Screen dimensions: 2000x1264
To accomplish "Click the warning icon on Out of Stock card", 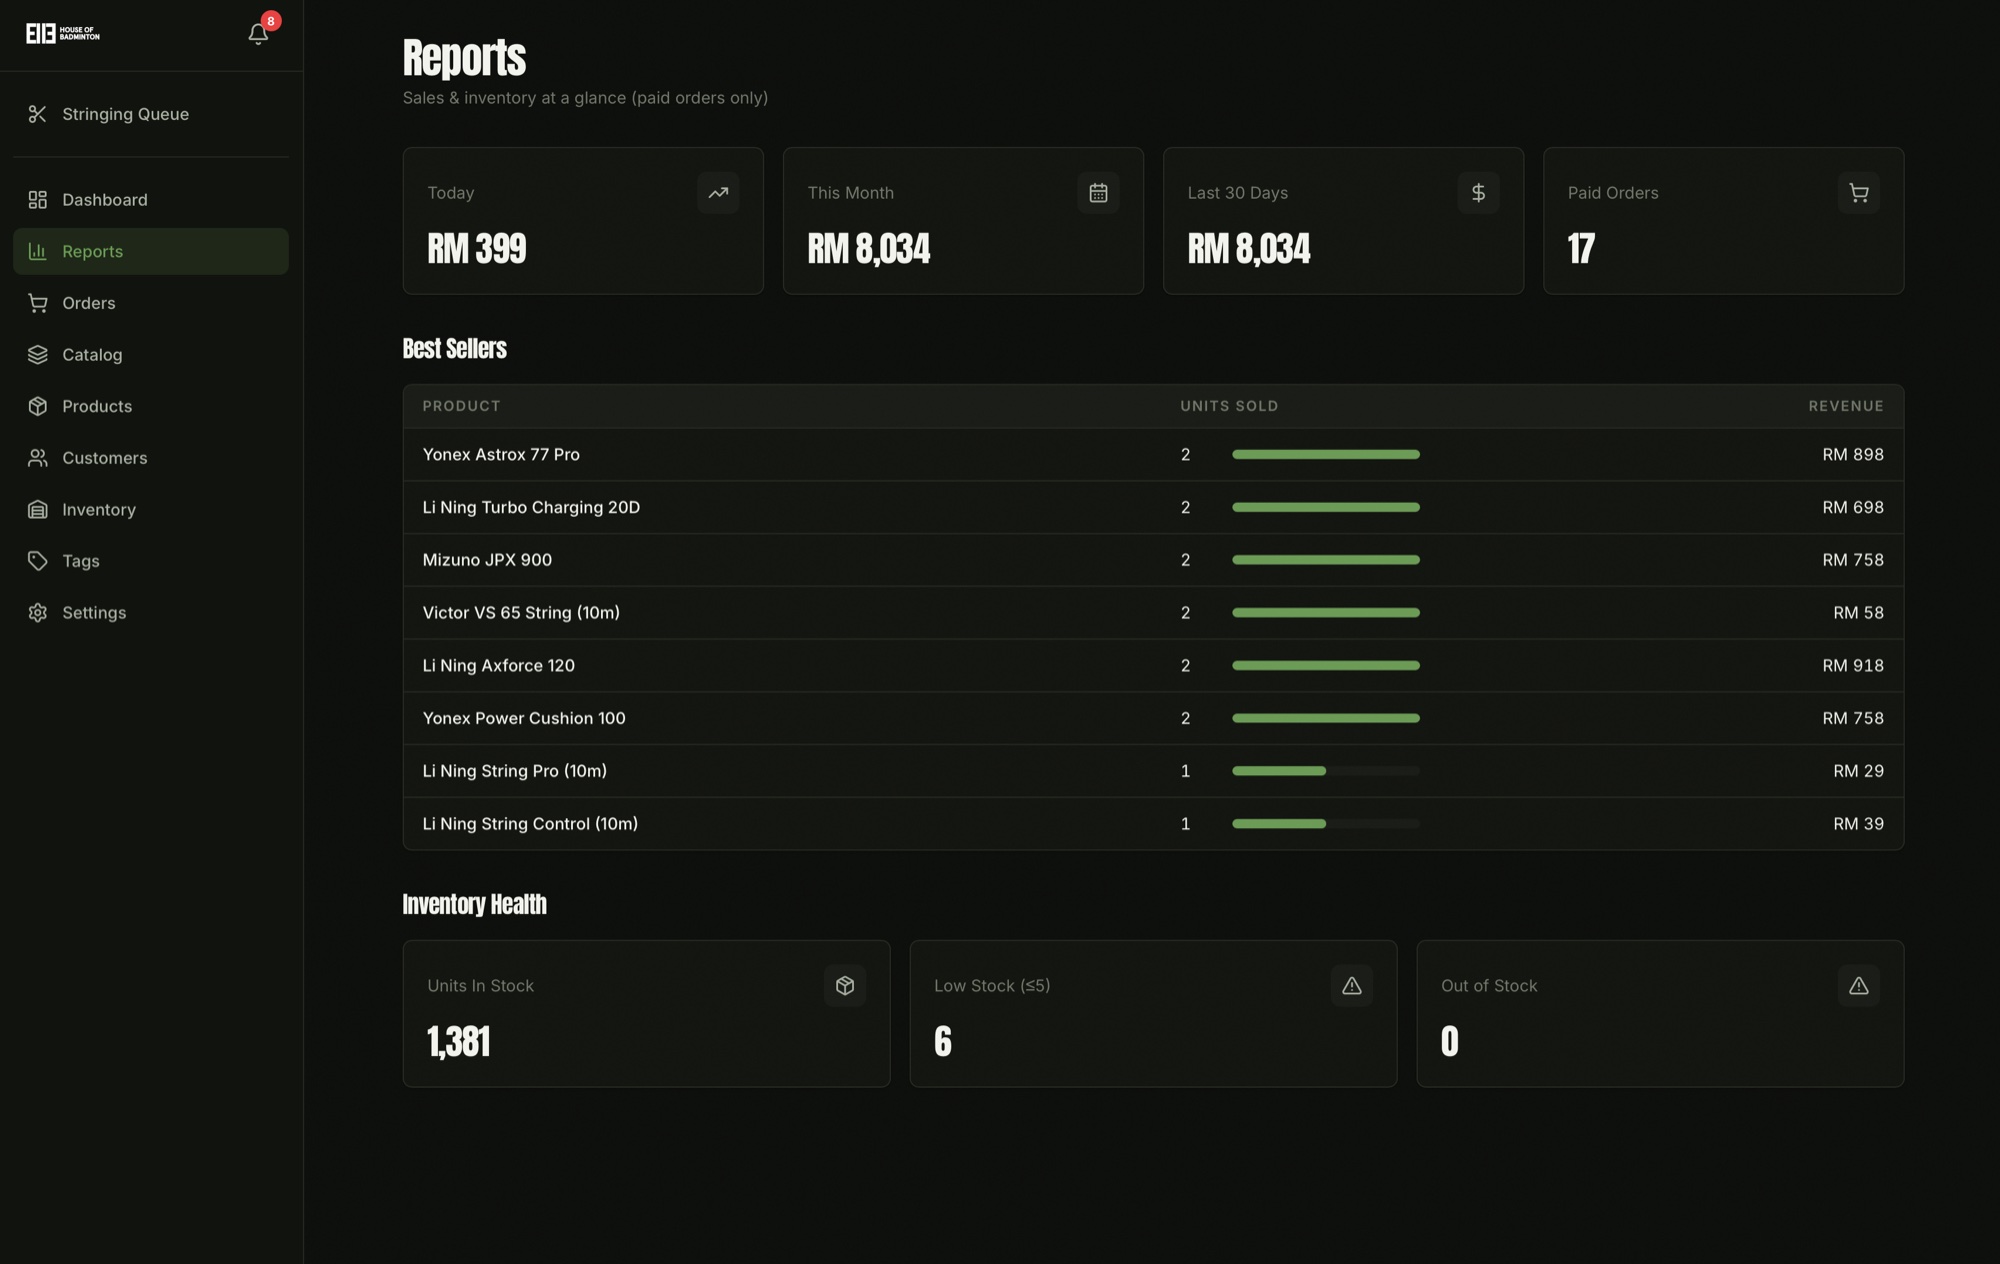I will pyautogui.click(x=1859, y=986).
